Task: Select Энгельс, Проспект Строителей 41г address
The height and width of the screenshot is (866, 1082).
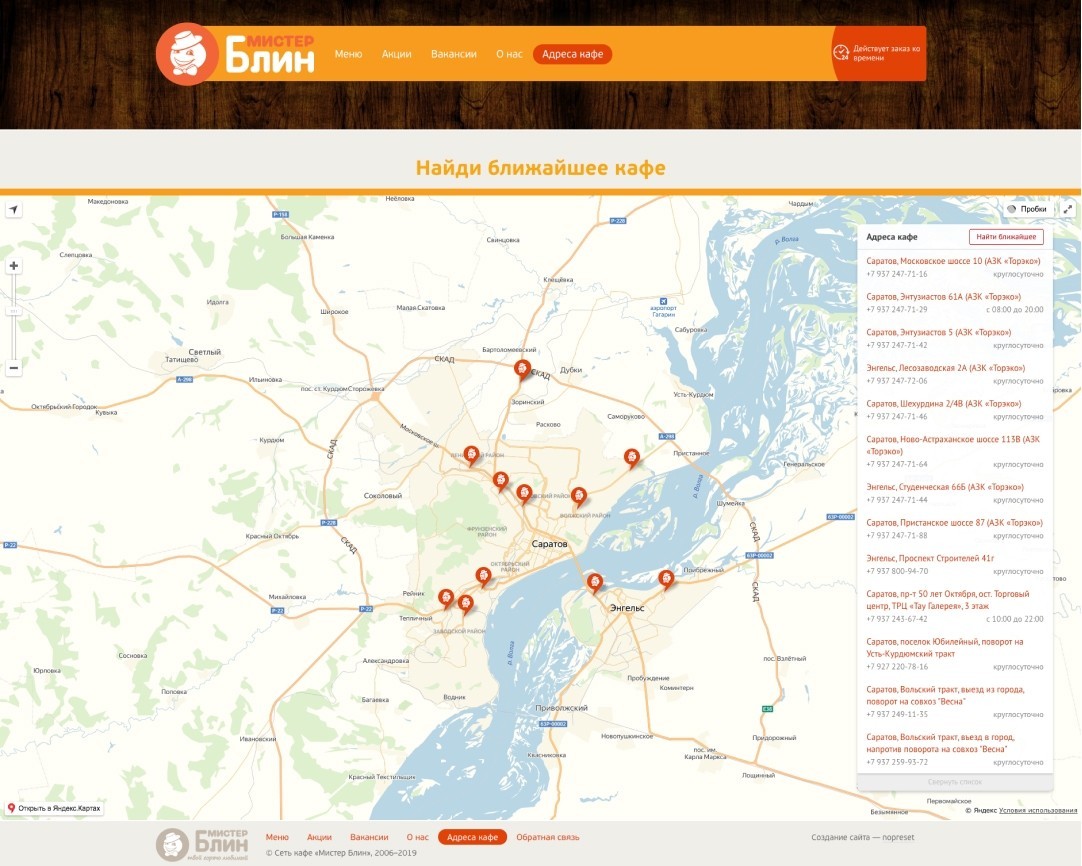Action: pos(930,558)
